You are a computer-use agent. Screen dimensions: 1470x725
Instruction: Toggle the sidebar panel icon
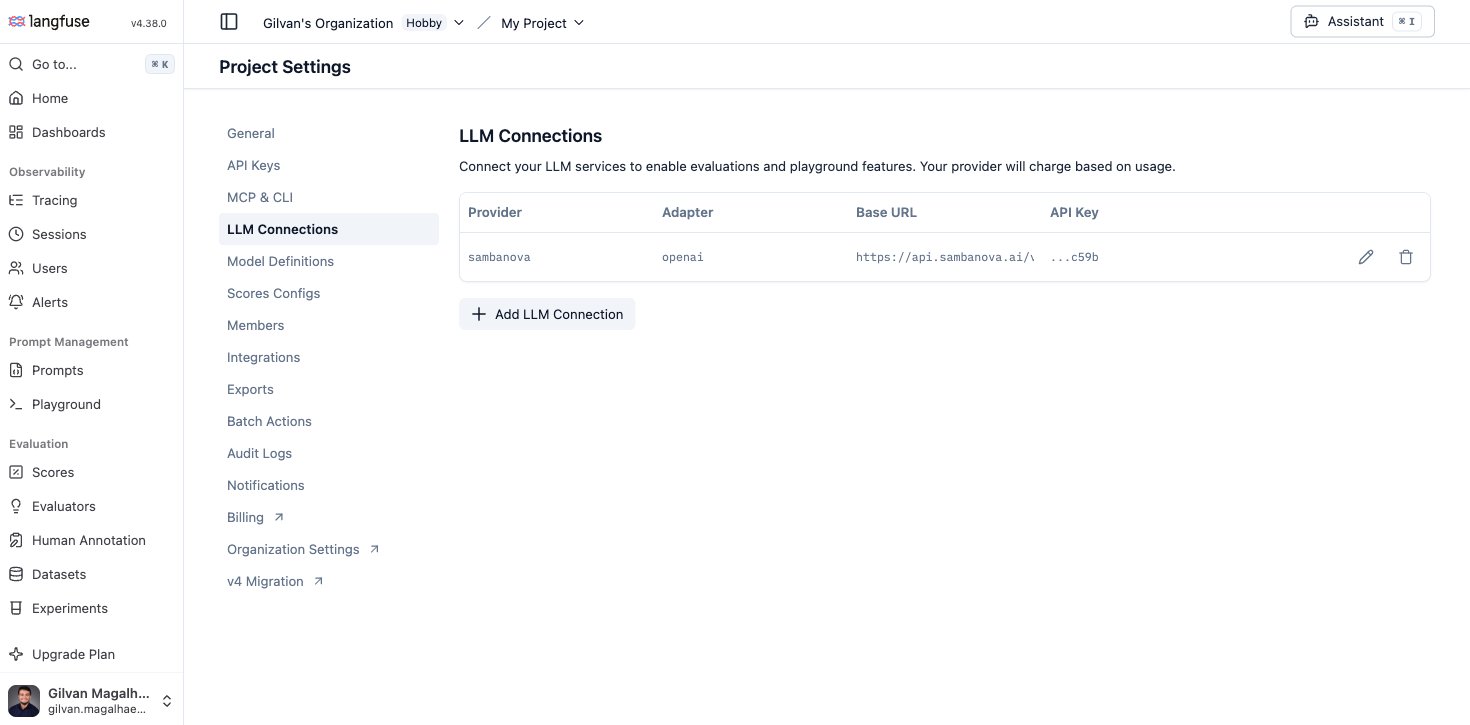point(229,22)
